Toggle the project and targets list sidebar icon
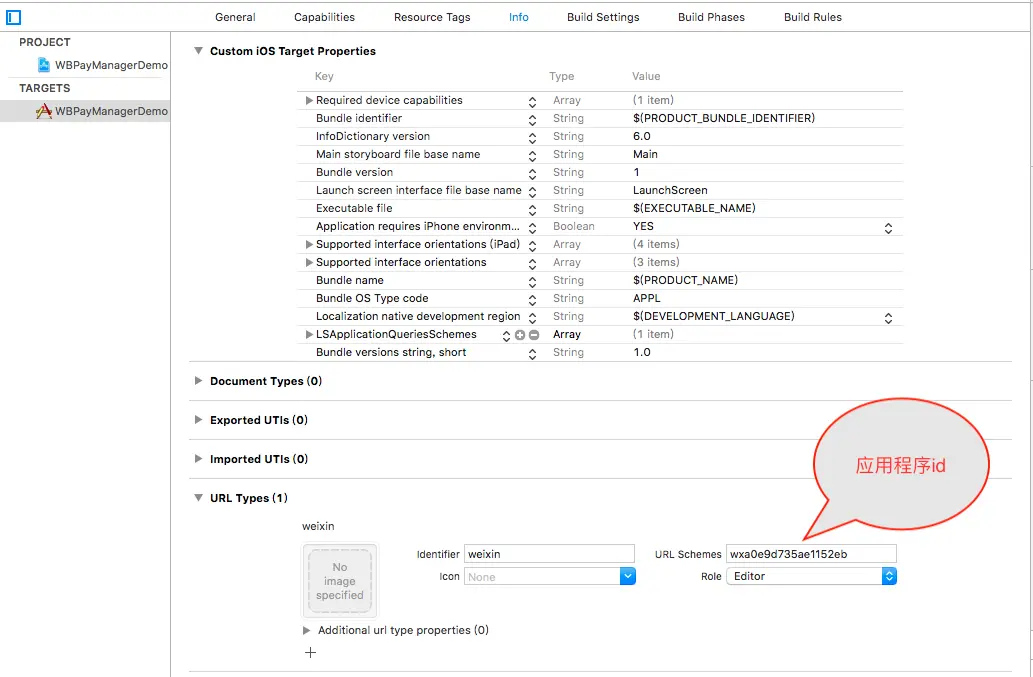This screenshot has width=1033, height=677. [x=13, y=18]
